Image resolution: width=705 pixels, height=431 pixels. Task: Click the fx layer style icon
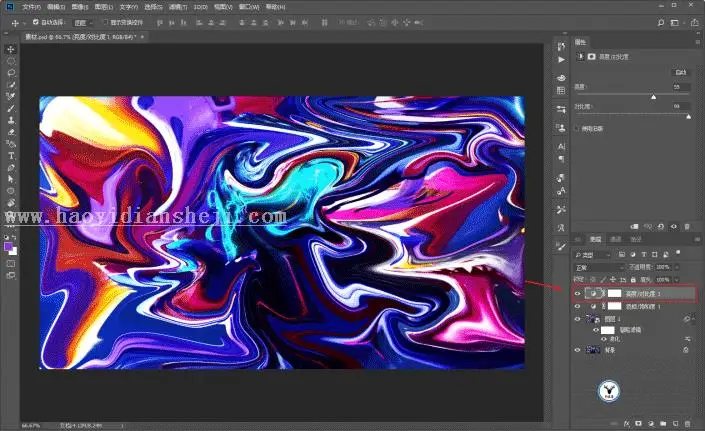627,423
